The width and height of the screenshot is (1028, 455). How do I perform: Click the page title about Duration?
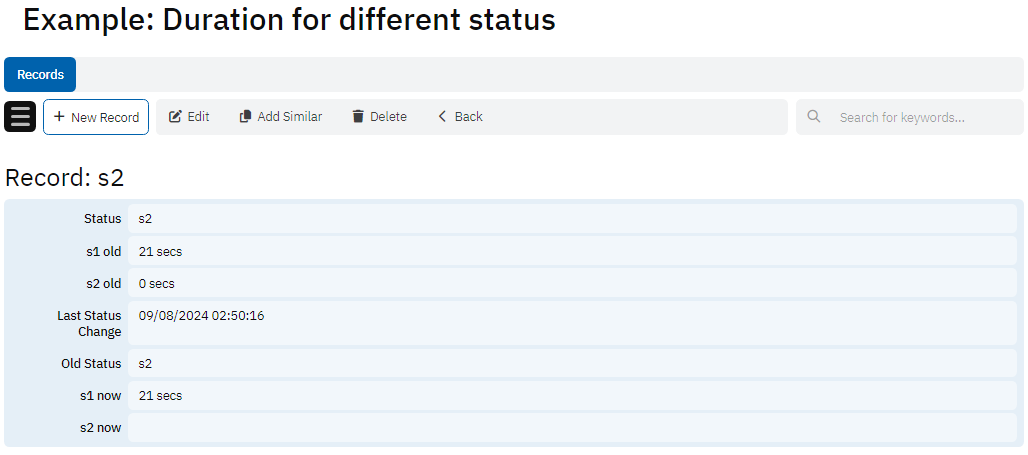[x=289, y=20]
